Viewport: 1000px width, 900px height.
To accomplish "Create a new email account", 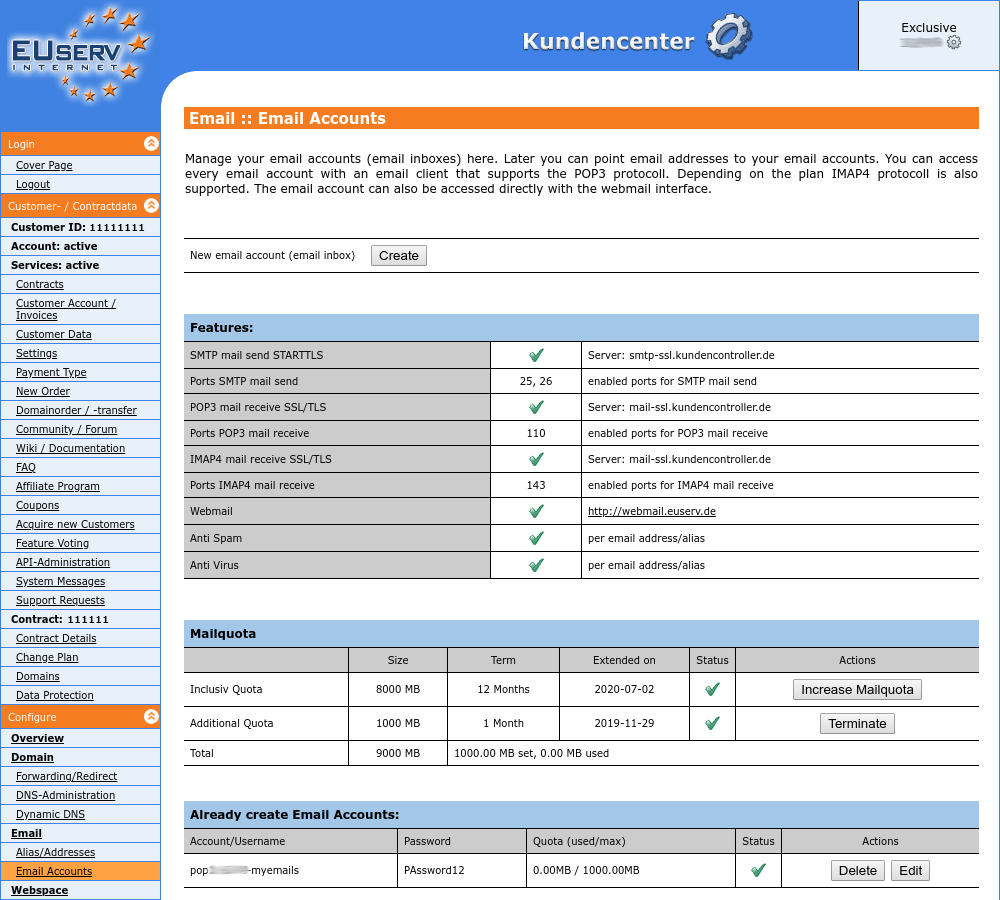I will pos(399,256).
